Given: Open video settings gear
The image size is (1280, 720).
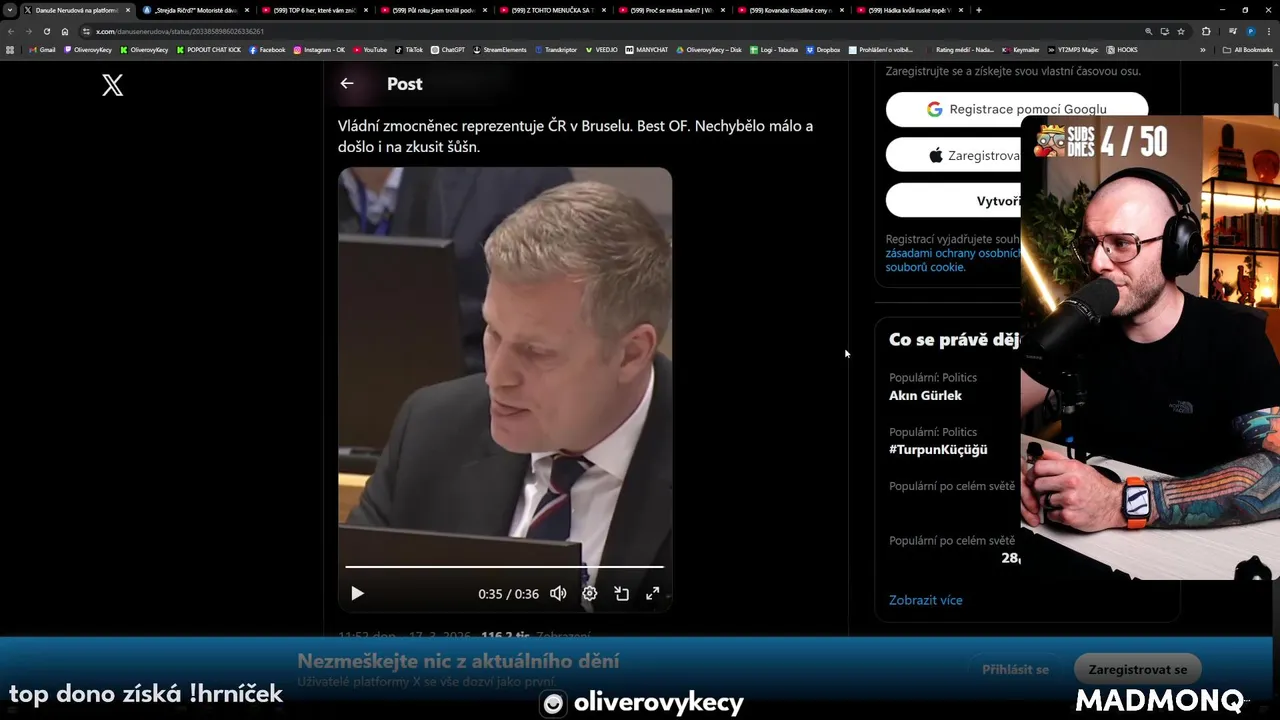Looking at the screenshot, I should pyautogui.click(x=590, y=593).
